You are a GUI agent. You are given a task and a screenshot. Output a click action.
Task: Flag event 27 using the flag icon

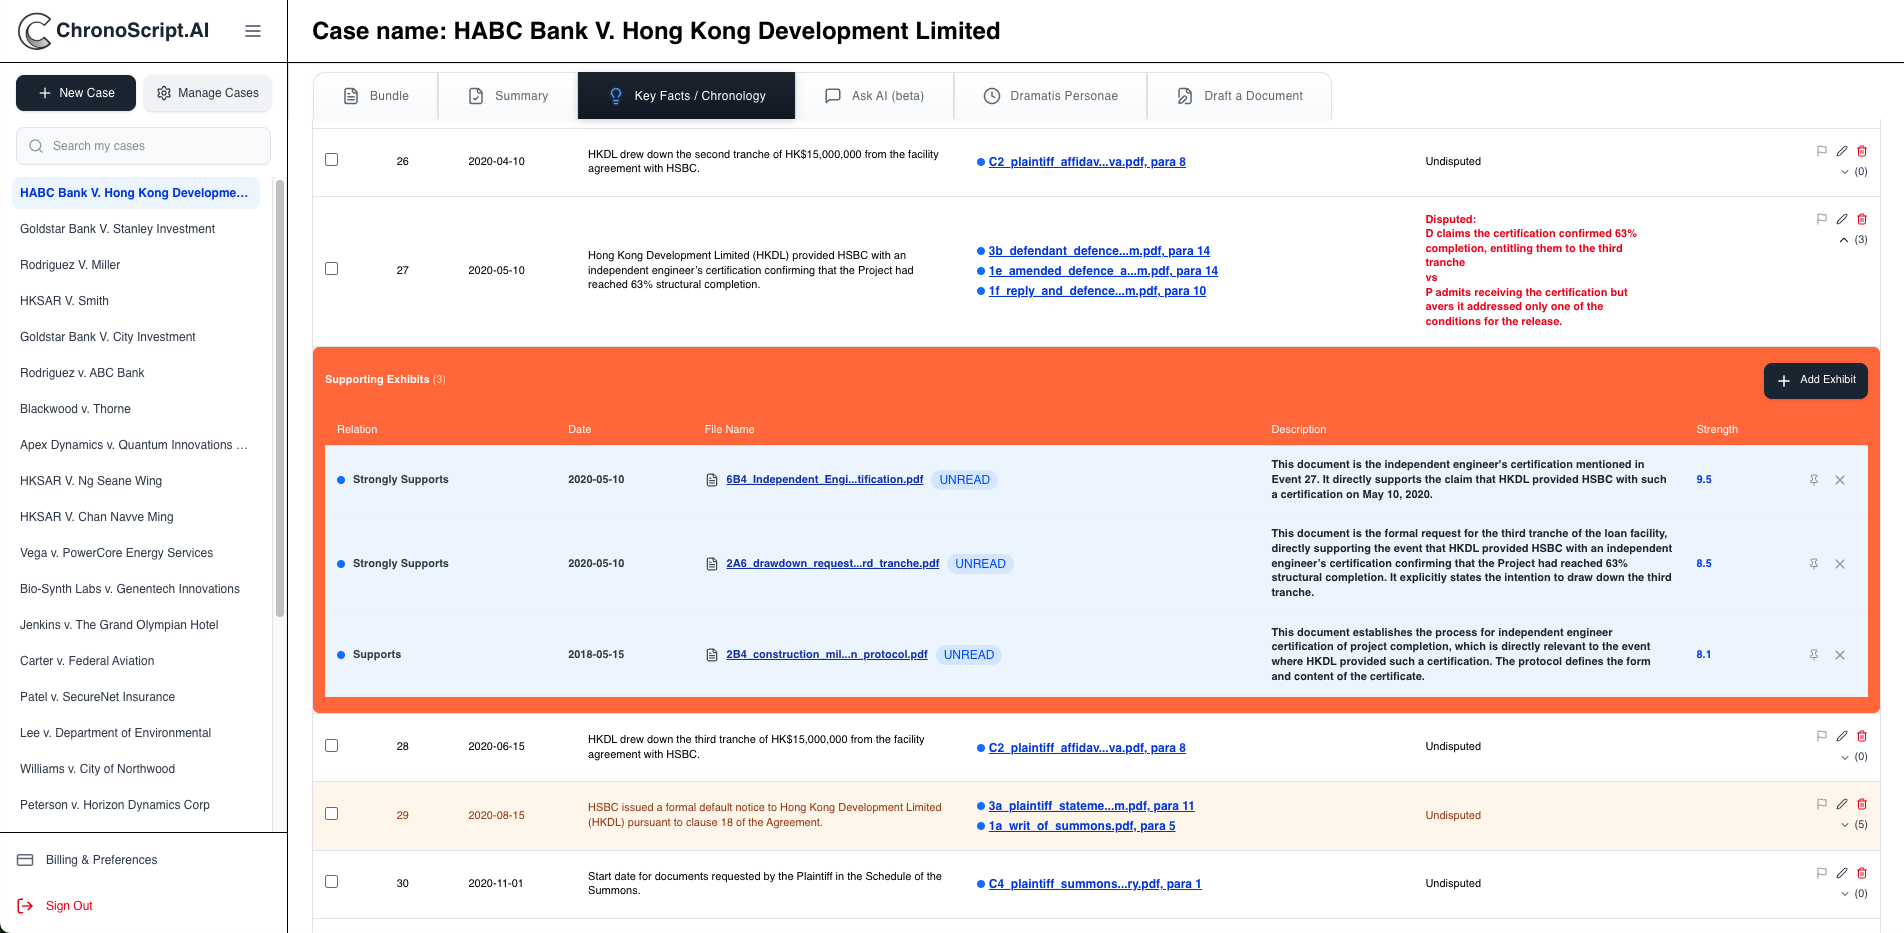point(1821,219)
